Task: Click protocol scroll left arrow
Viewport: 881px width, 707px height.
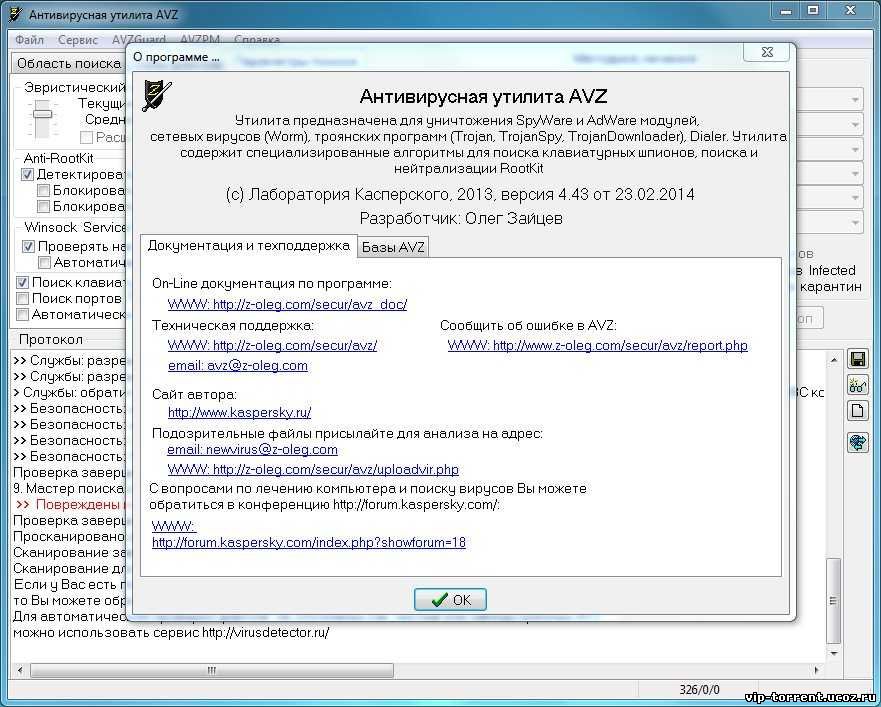Action: (20, 670)
